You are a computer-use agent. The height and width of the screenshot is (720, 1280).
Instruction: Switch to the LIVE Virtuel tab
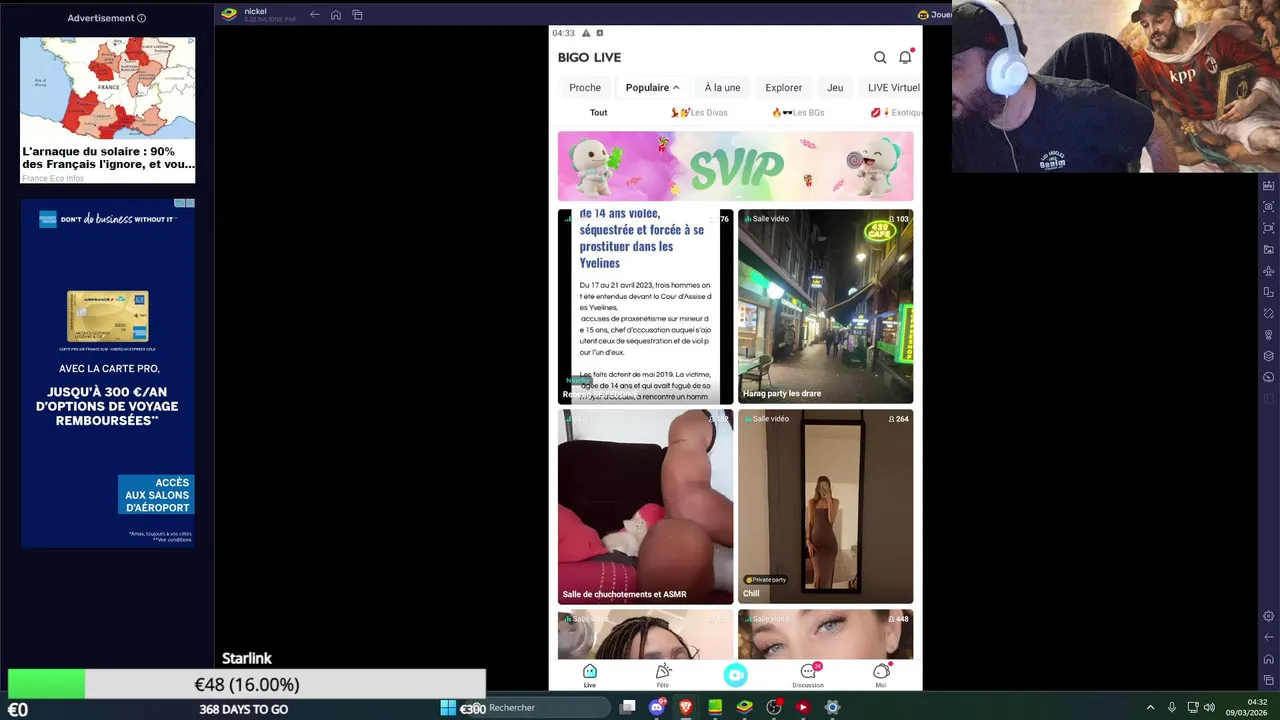tap(892, 87)
